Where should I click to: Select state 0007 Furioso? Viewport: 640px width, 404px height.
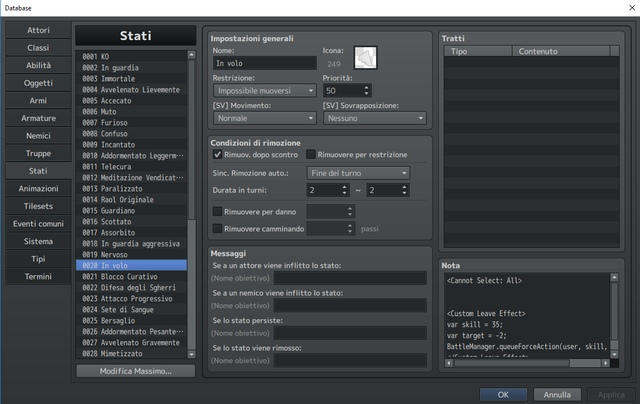click(x=131, y=122)
